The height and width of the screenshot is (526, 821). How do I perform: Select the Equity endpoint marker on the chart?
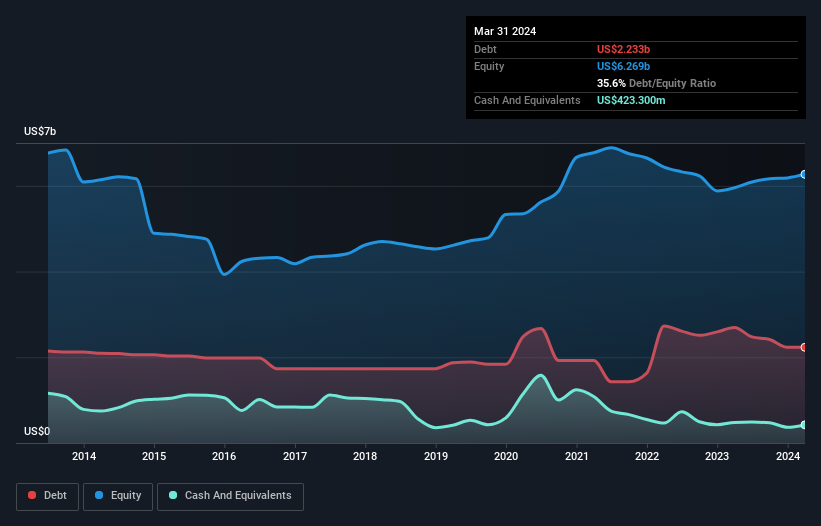point(804,174)
